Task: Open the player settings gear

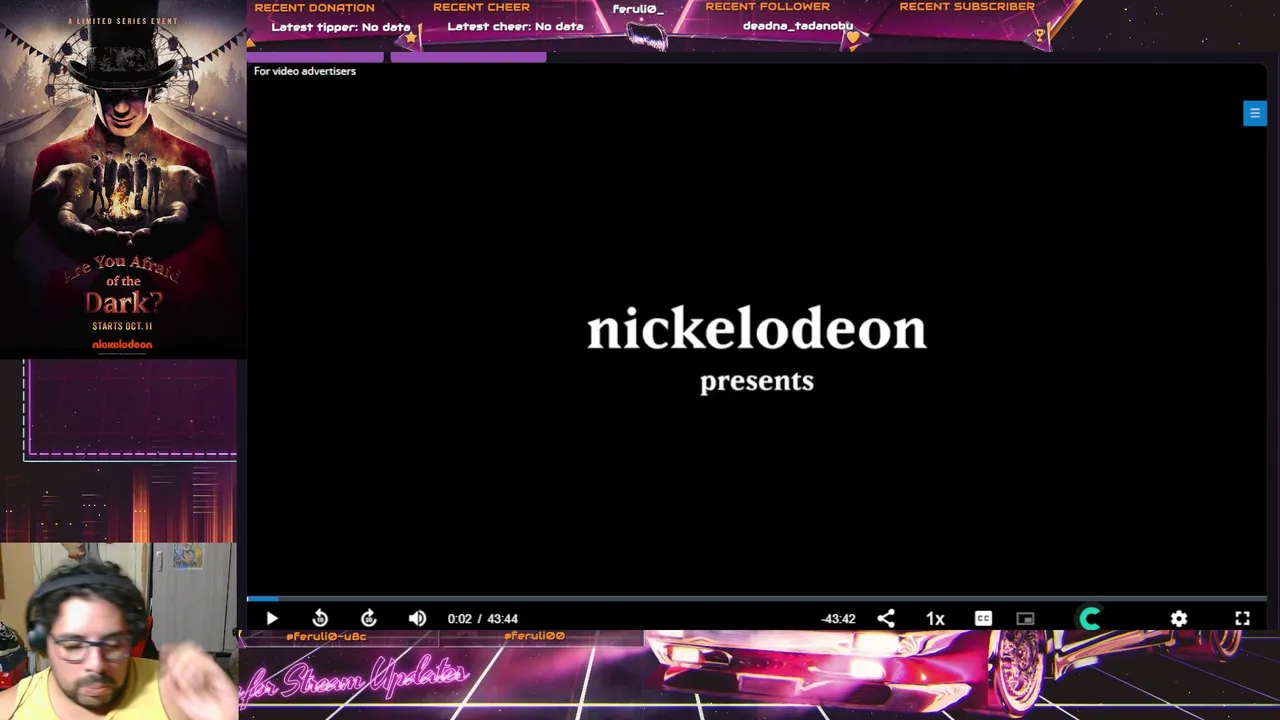Action: click(x=1179, y=619)
